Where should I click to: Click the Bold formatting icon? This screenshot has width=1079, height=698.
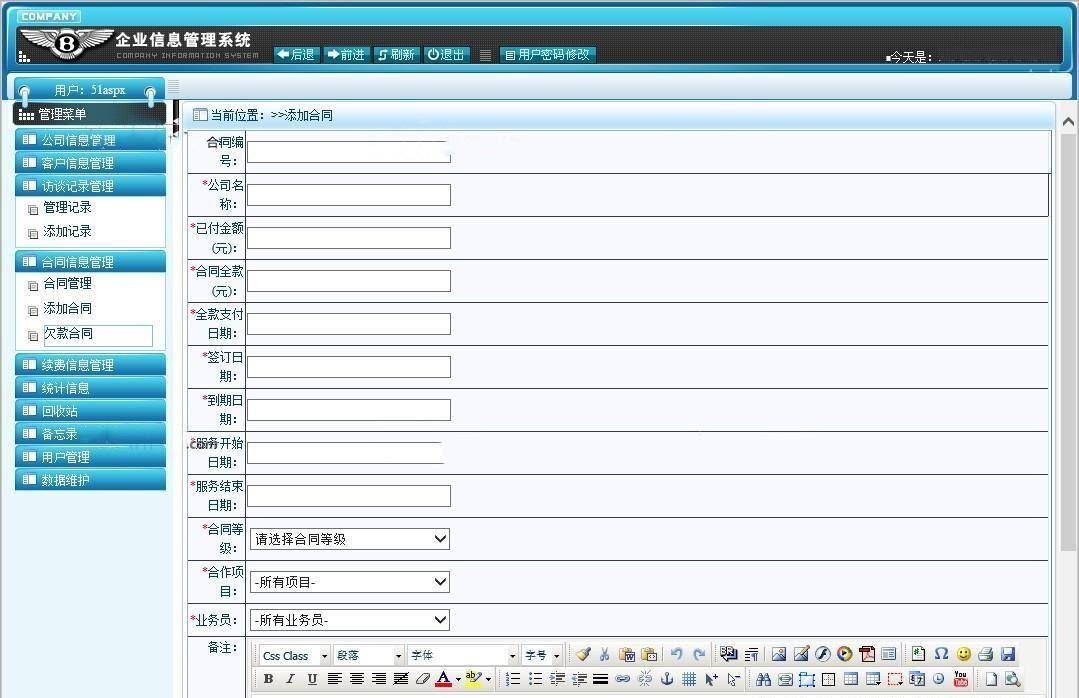(x=268, y=679)
